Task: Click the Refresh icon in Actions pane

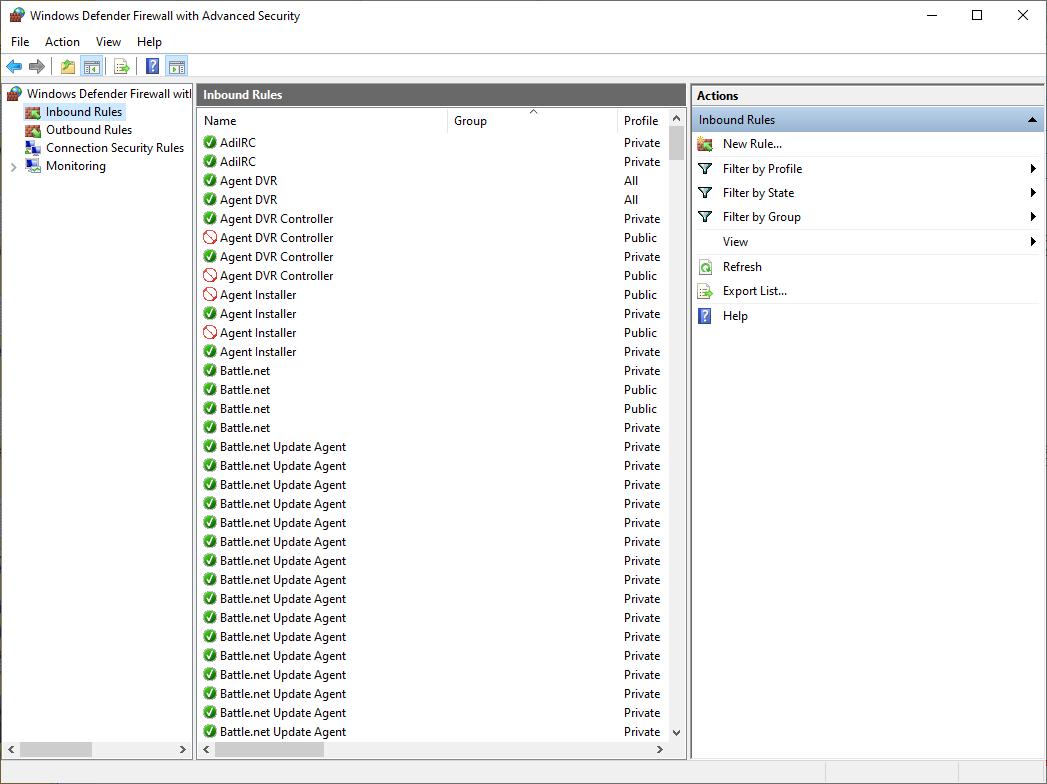Action: (705, 267)
